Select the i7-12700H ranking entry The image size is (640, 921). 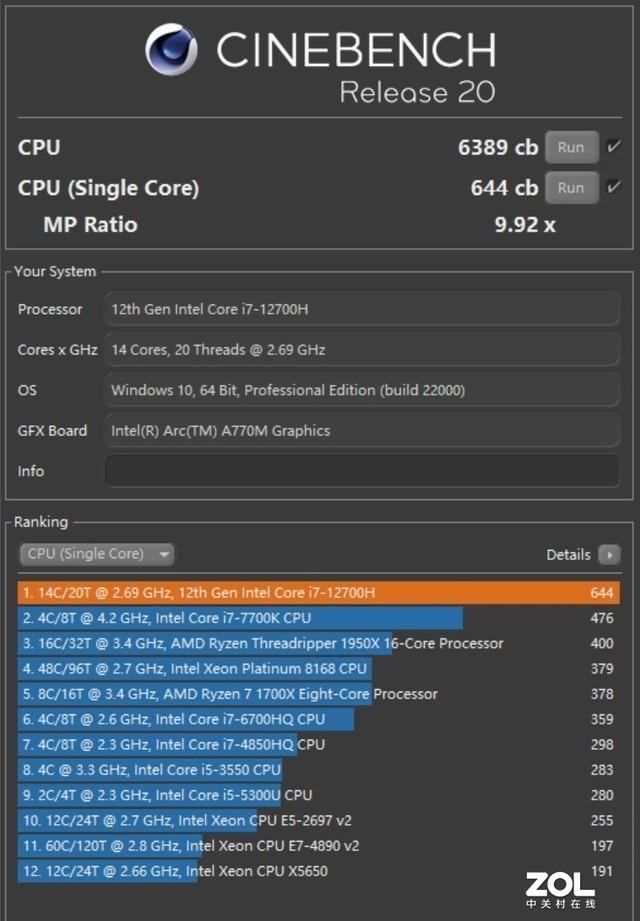click(318, 593)
